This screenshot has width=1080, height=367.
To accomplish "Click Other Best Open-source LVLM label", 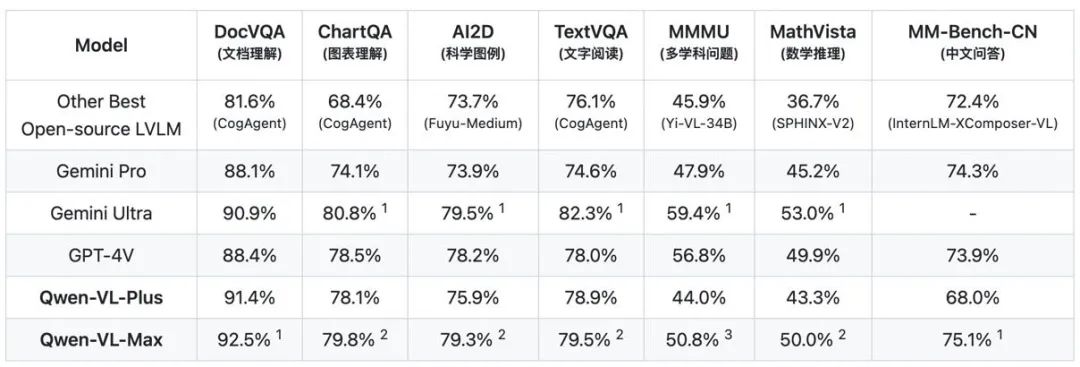I will [x=101, y=115].
